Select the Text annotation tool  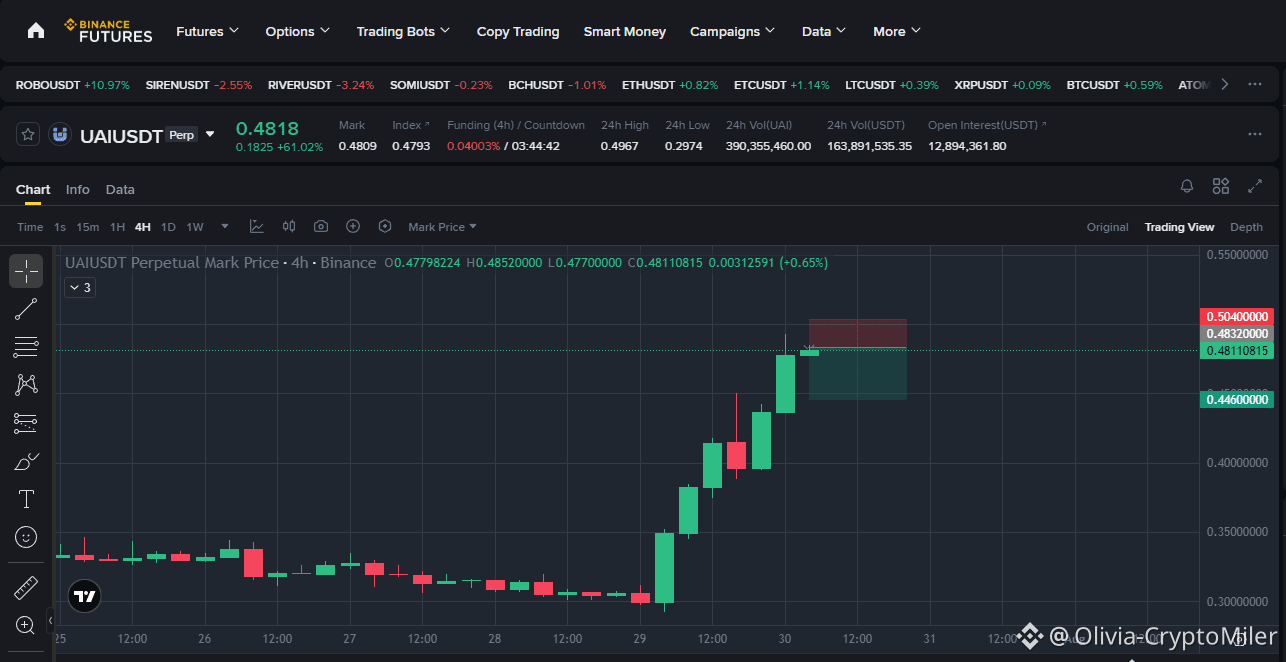27,499
